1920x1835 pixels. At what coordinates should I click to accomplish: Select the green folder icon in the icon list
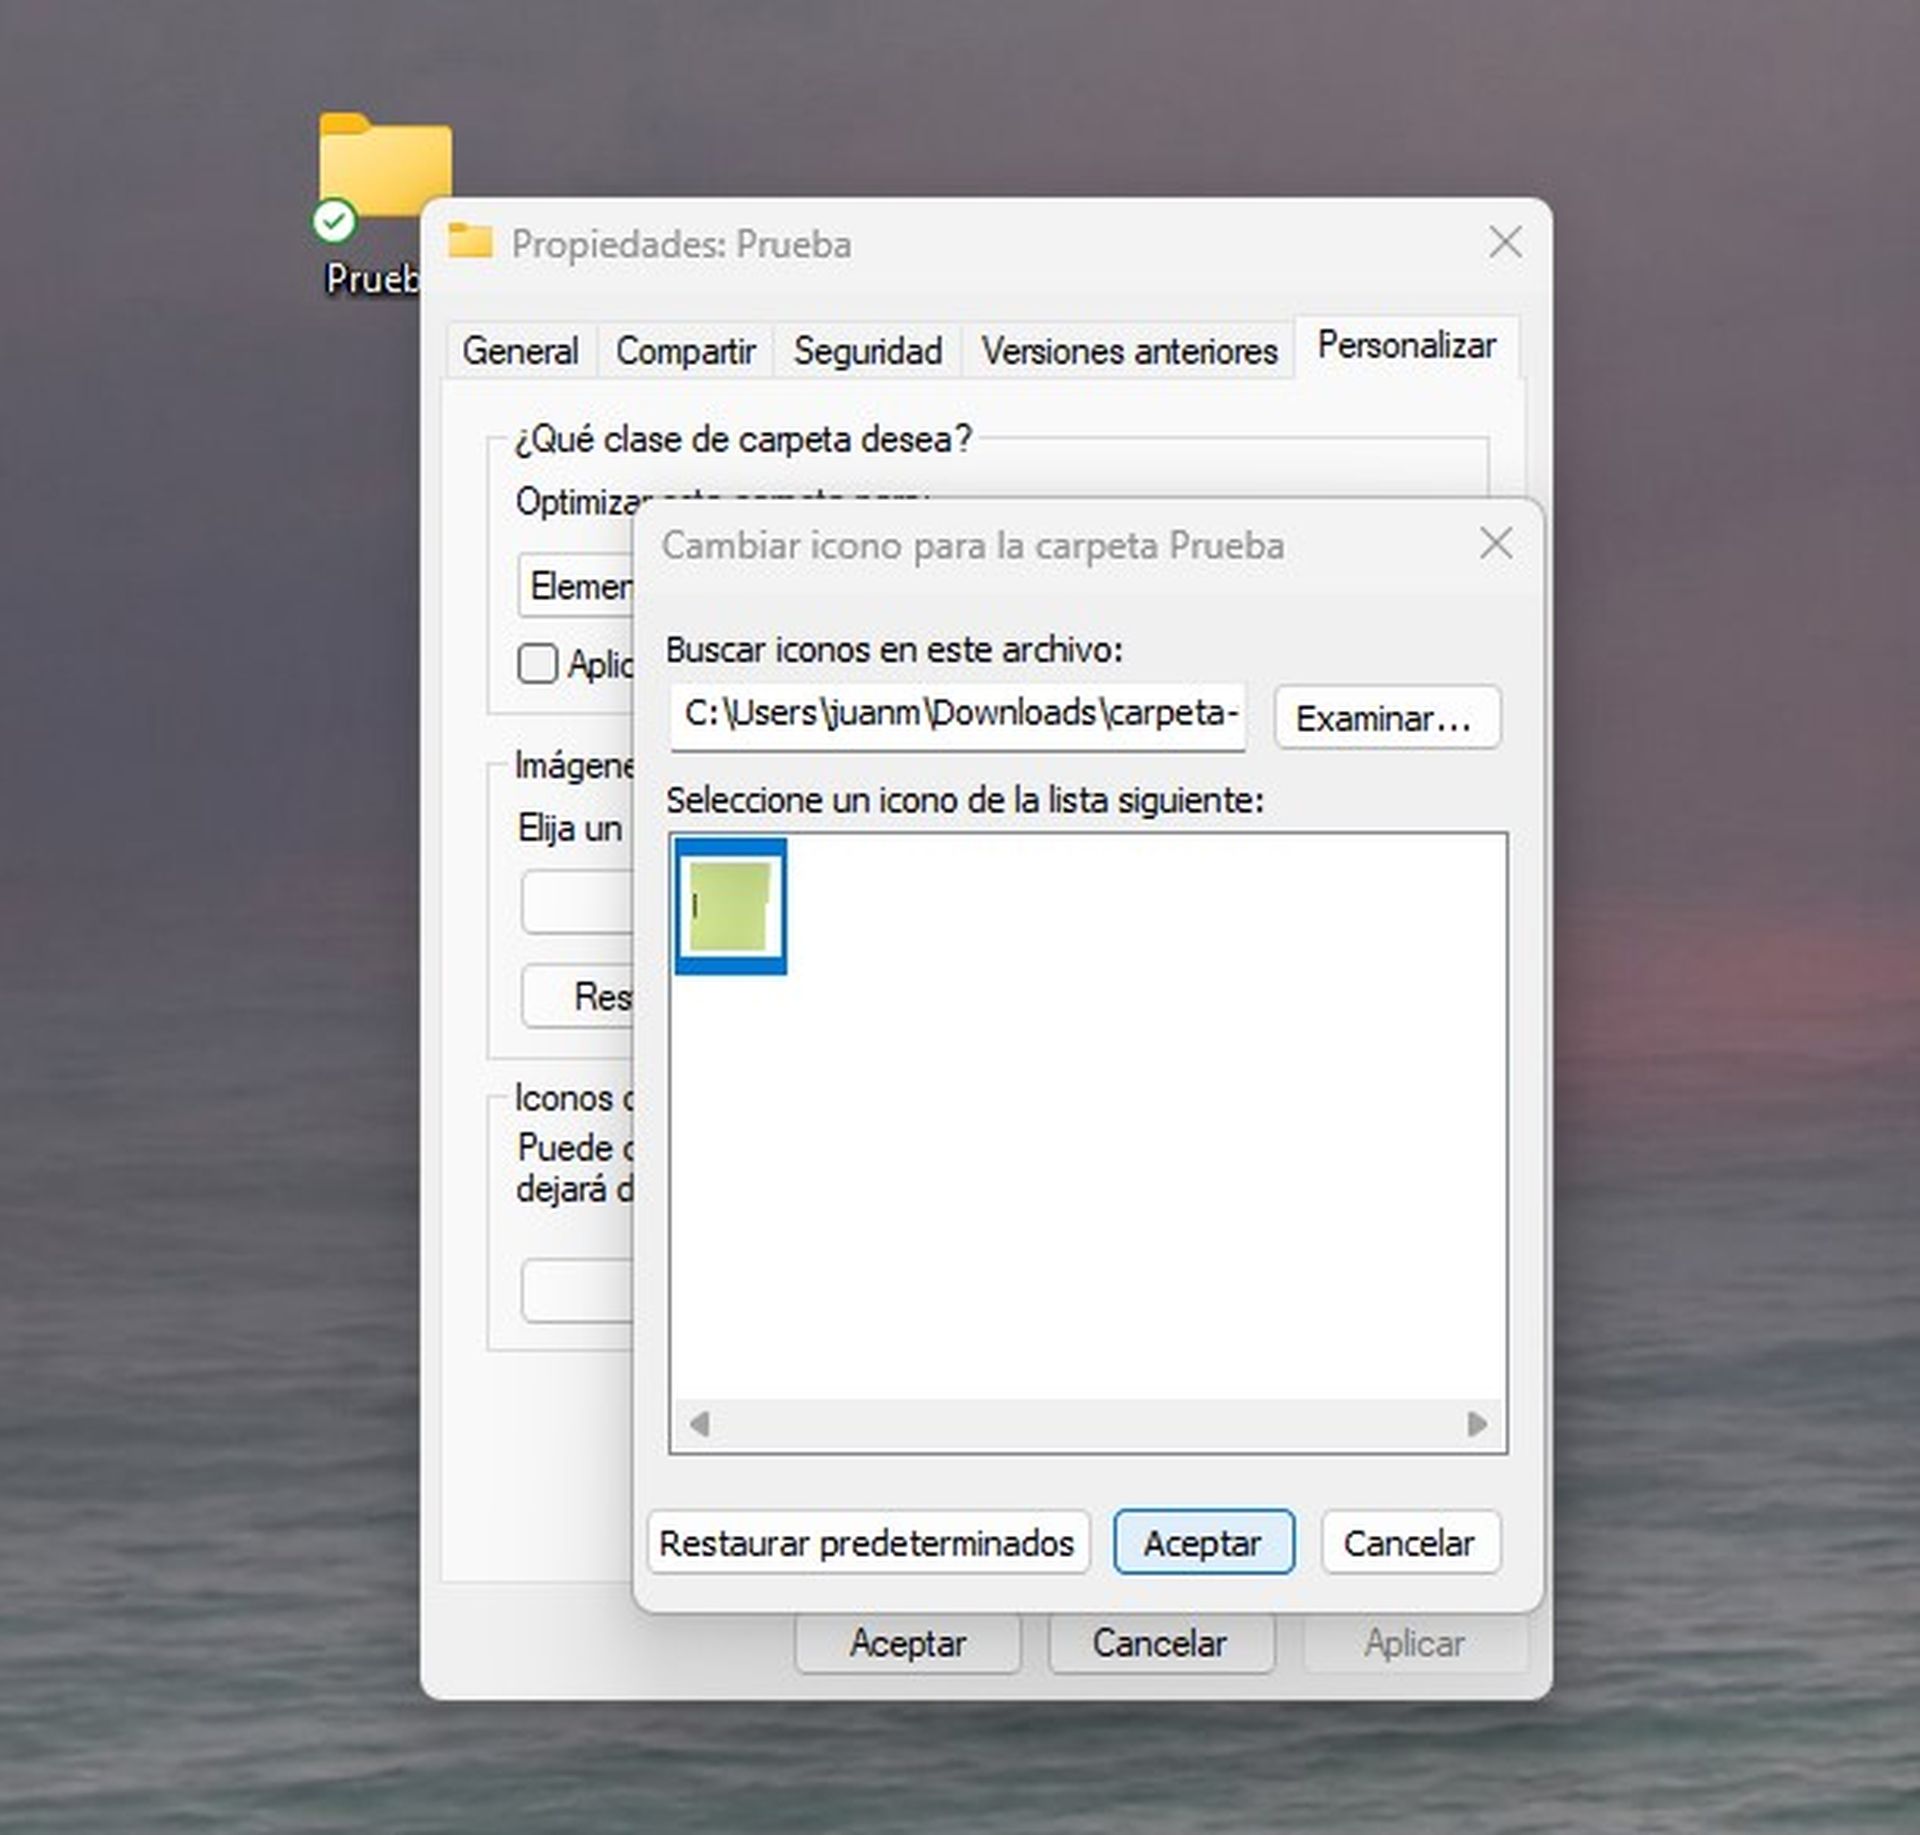tap(729, 903)
